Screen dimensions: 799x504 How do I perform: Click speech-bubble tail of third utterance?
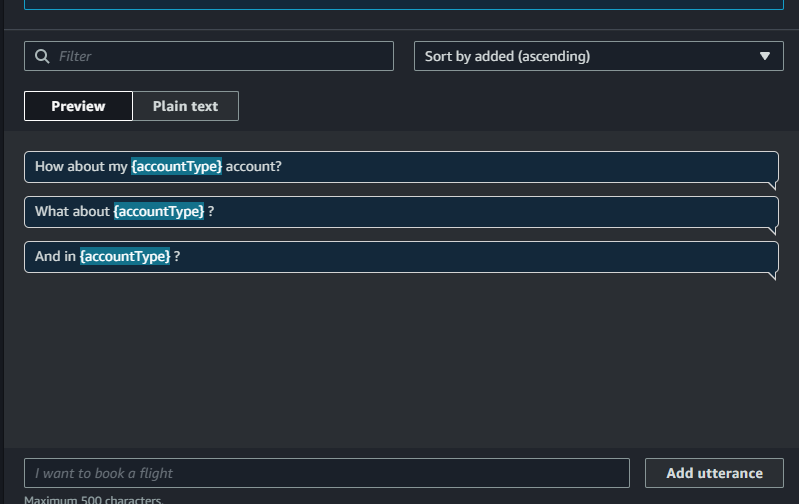coord(772,275)
